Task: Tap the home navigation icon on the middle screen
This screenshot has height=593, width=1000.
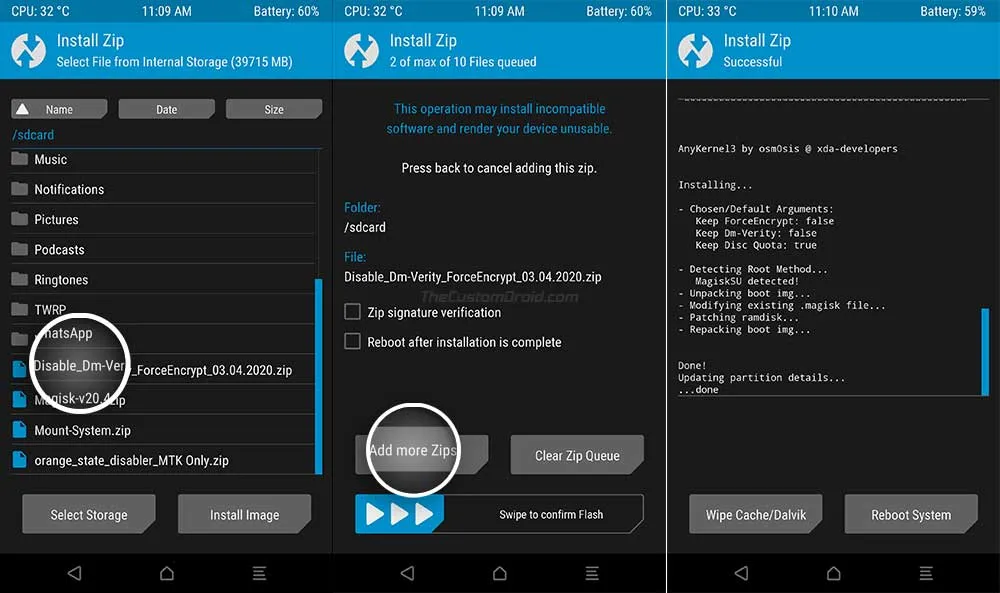Action: point(499,573)
